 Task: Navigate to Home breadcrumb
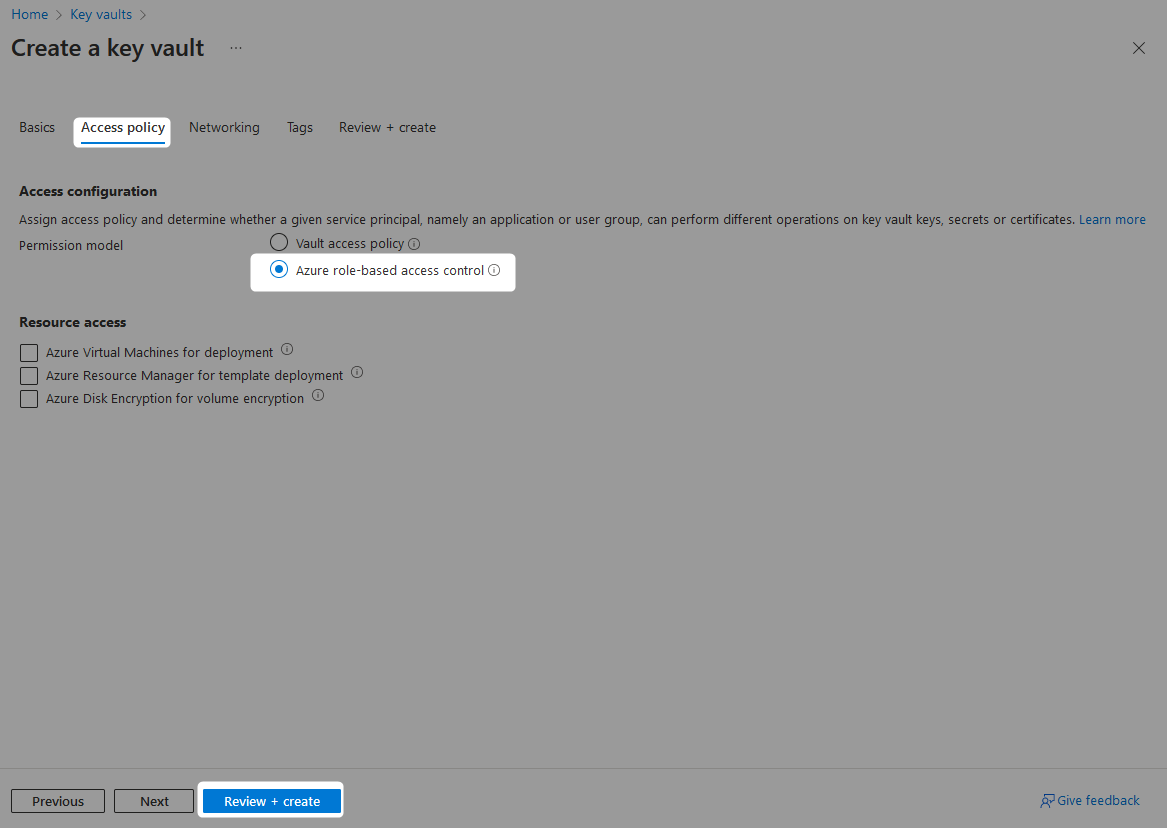click(x=30, y=14)
